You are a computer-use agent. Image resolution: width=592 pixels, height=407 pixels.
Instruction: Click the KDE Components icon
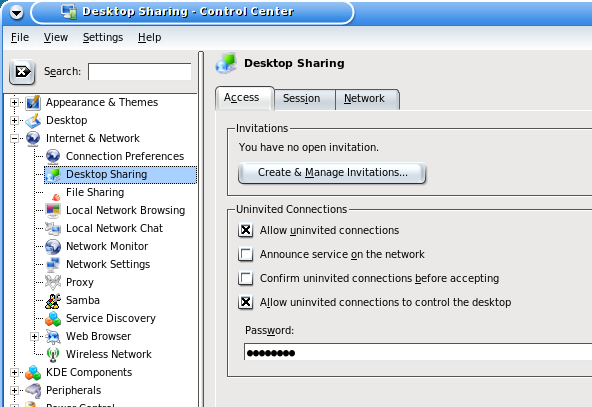pyautogui.click(x=33, y=372)
